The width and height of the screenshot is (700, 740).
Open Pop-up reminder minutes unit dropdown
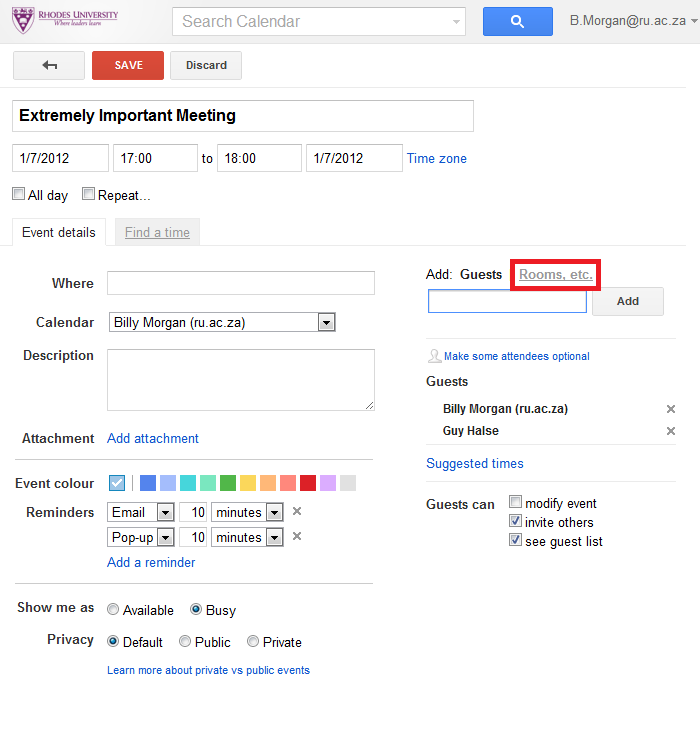point(247,537)
